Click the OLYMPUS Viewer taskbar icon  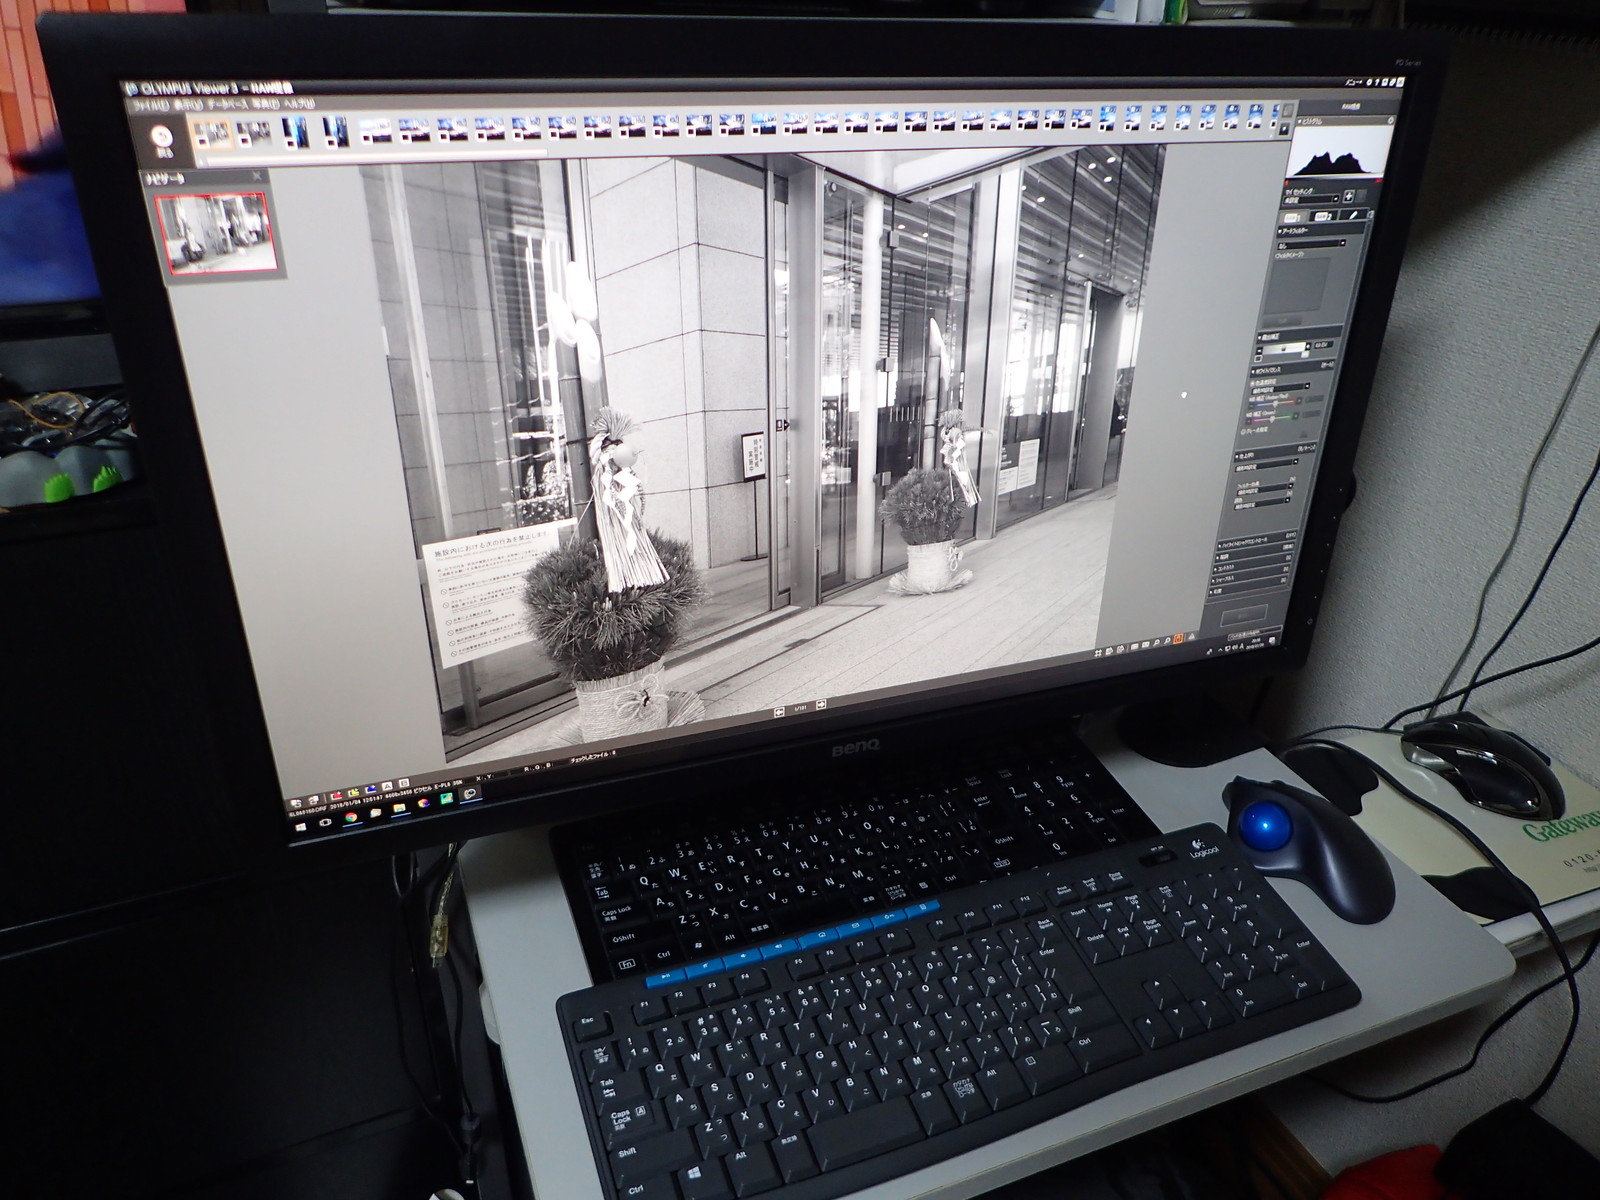(469, 792)
